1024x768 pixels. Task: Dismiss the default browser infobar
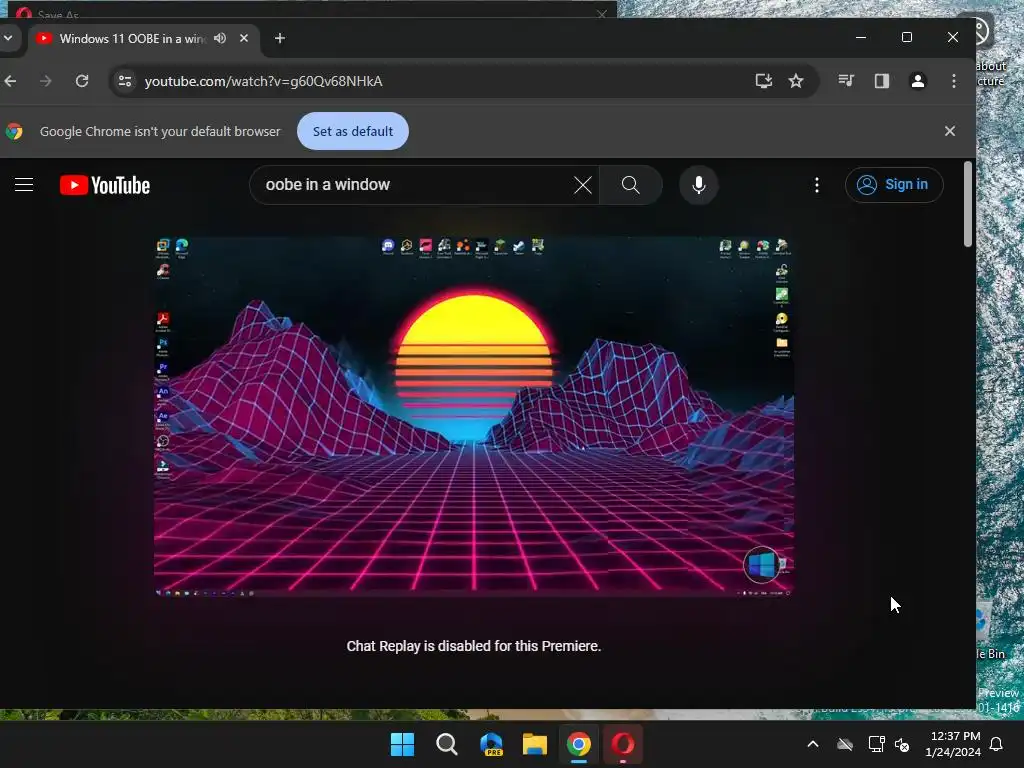[950, 131]
